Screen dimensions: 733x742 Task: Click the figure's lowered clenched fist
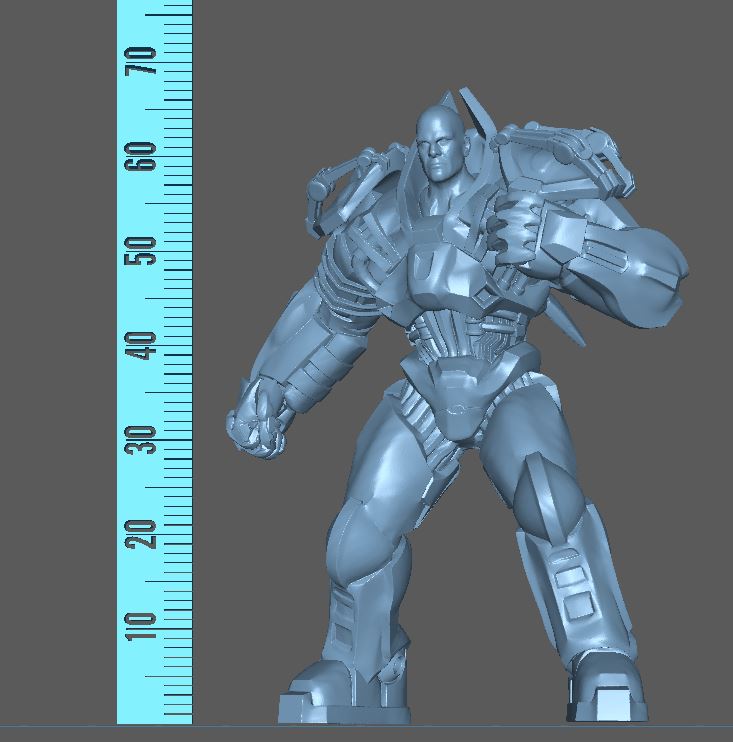[x=258, y=419]
